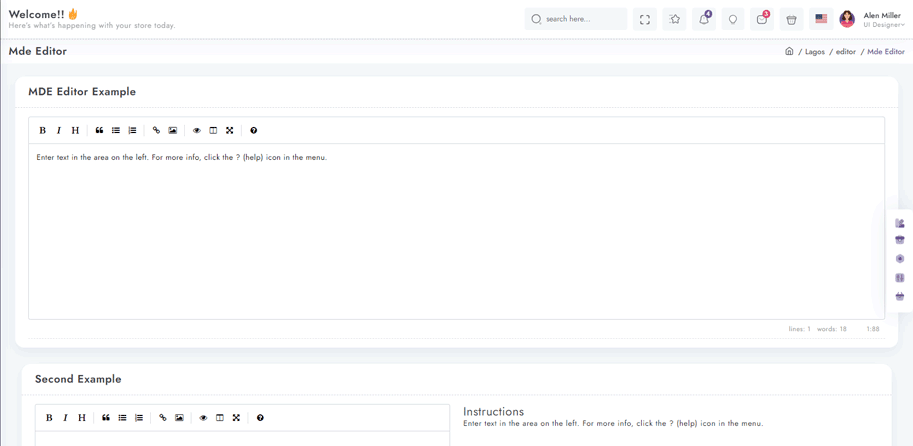The width and height of the screenshot is (913, 446).
Task: Insert a heading in the first editor
Action: (x=75, y=130)
